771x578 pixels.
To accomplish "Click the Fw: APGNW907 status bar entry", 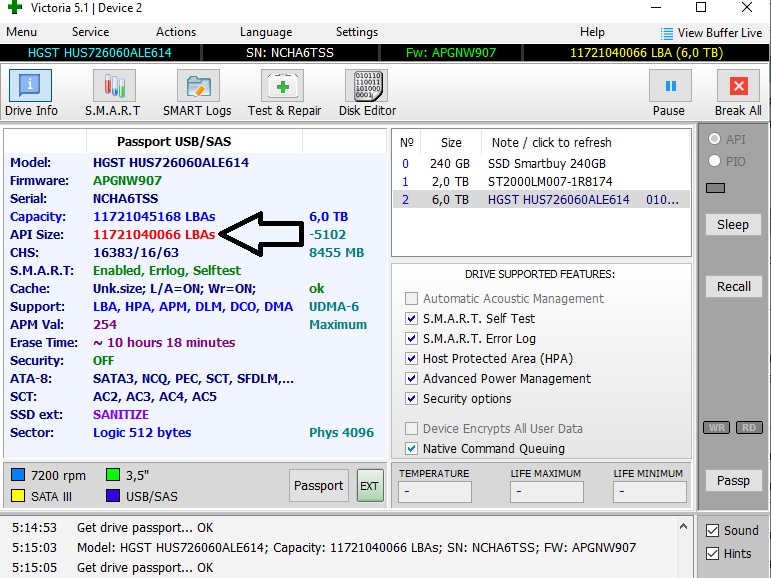I will pyautogui.click(x=451, y=53).
